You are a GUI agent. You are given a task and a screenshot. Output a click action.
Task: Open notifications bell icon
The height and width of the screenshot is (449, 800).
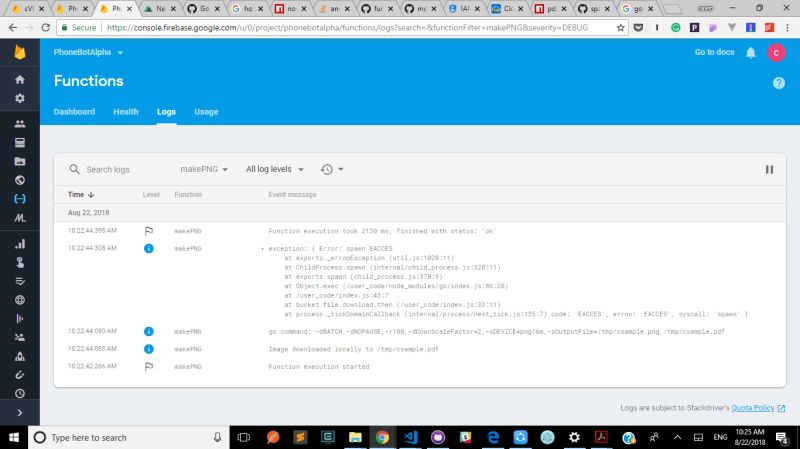(751, 53)
